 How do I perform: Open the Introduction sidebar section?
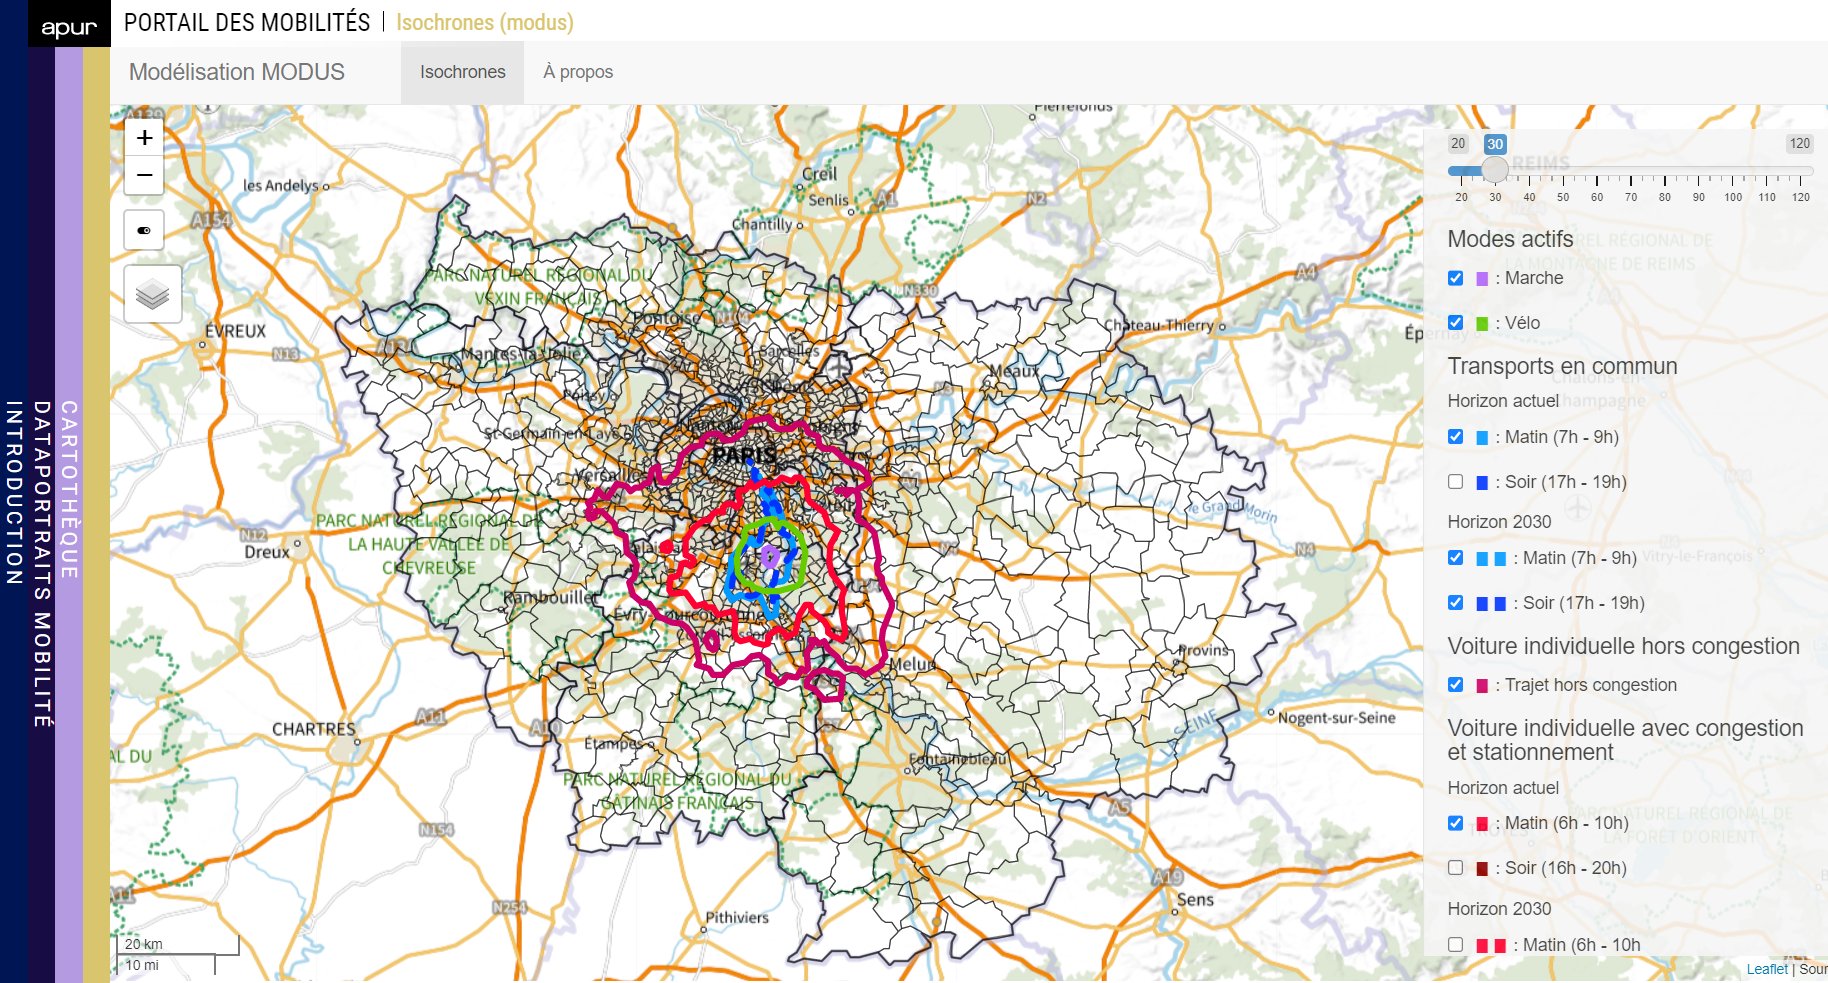tap(14, 492)
